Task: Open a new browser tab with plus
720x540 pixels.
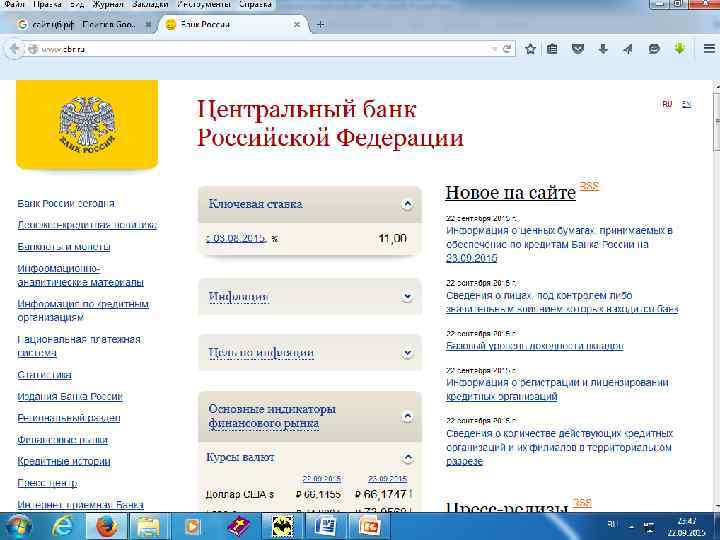Action: [x=321, y=24]
